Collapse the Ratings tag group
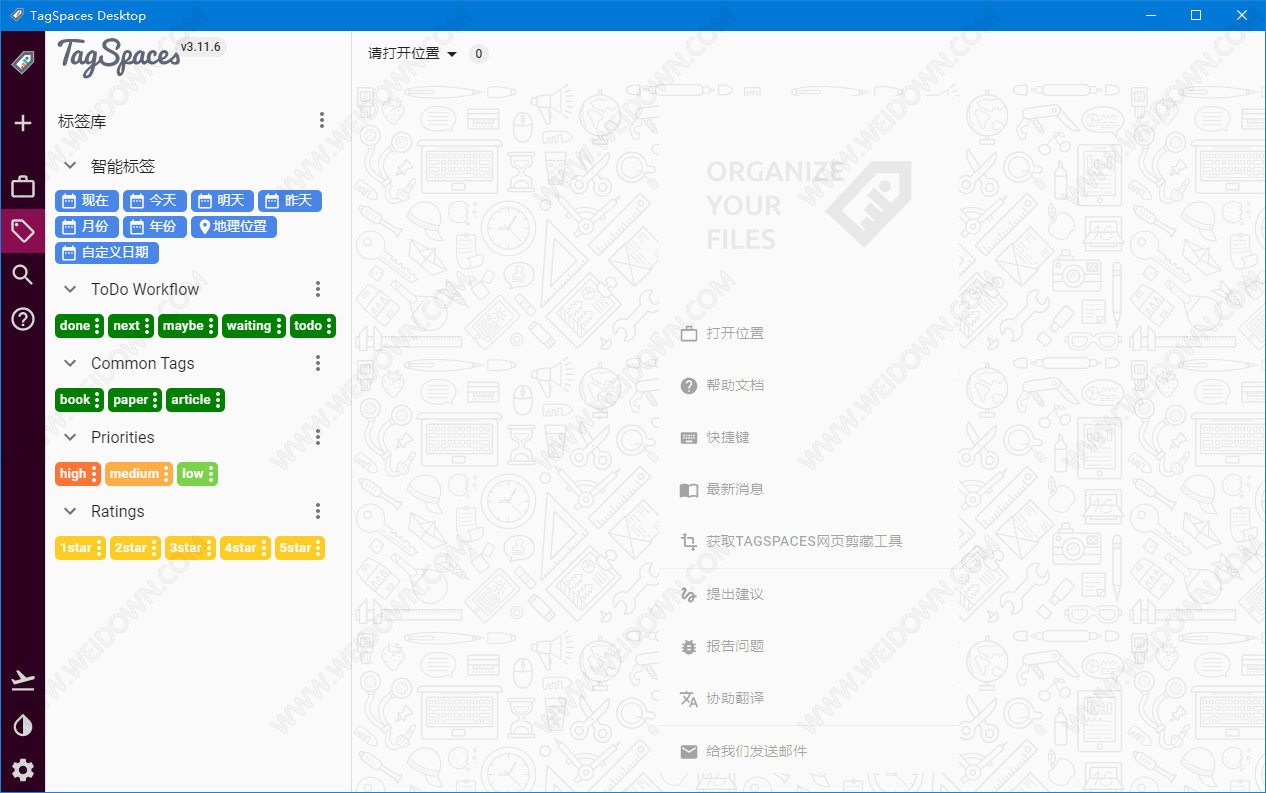This screenshot has width=1266, height=793. (x=70, y=511)
